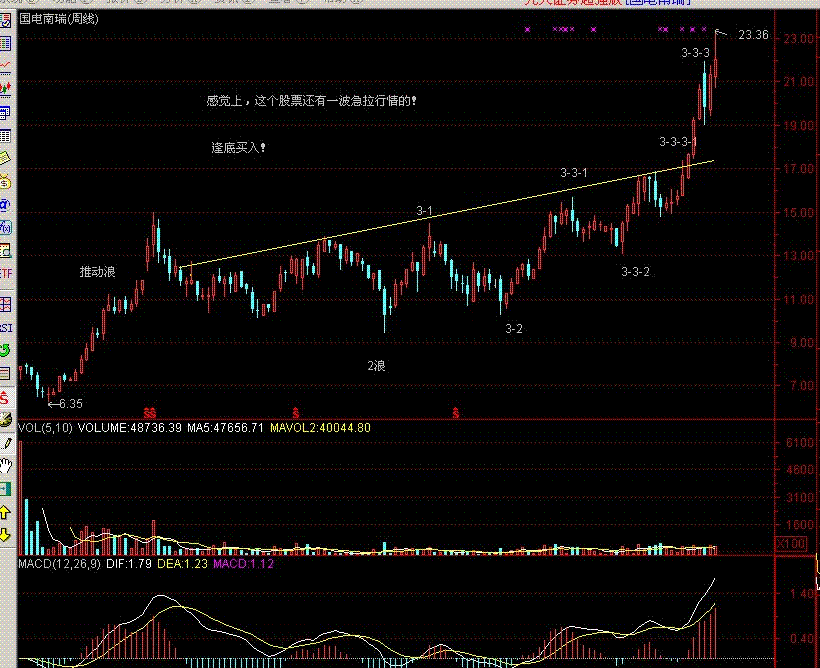Image resolution: width=820 pixels, height=668 pixels.
Task: Click the 感觉上 comment annotation text
Action: pos(312,100)
